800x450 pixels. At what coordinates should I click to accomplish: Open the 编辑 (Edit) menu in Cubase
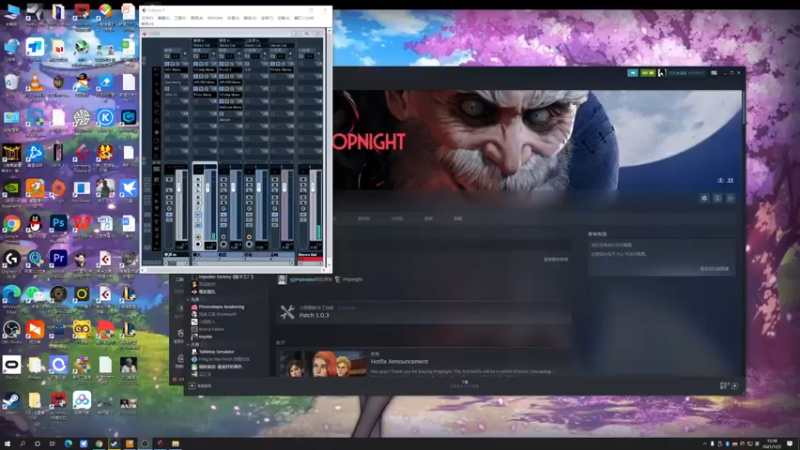(163, 18)
